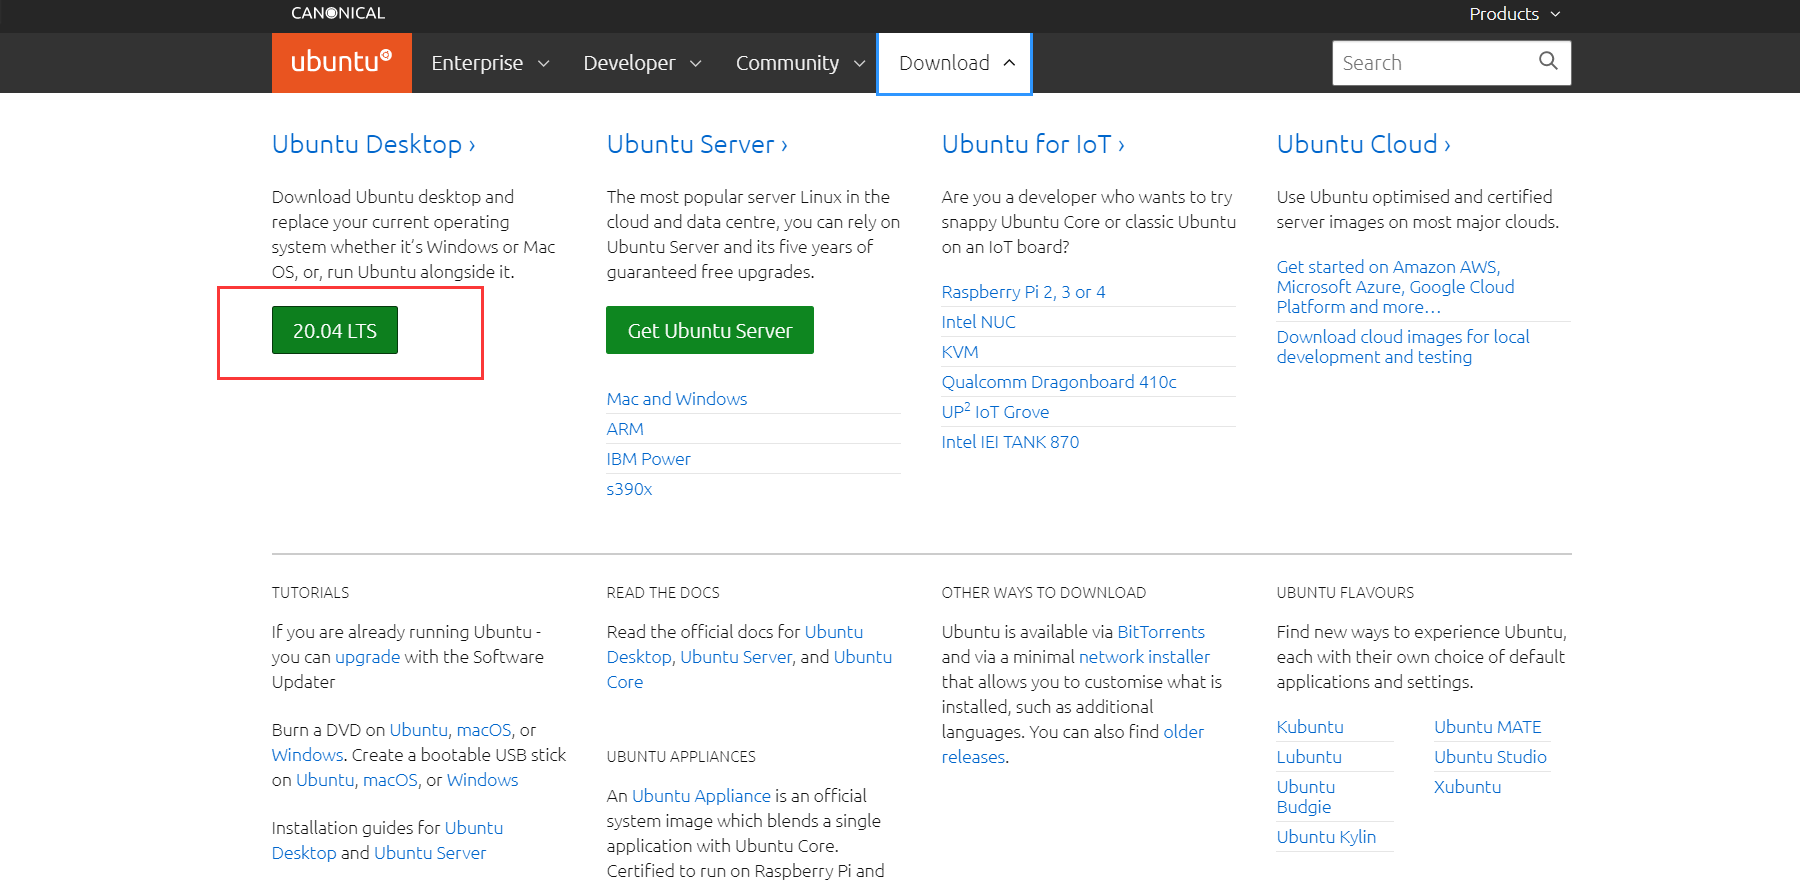
Task: Expand the Community menu
Action: coord(799,63)
